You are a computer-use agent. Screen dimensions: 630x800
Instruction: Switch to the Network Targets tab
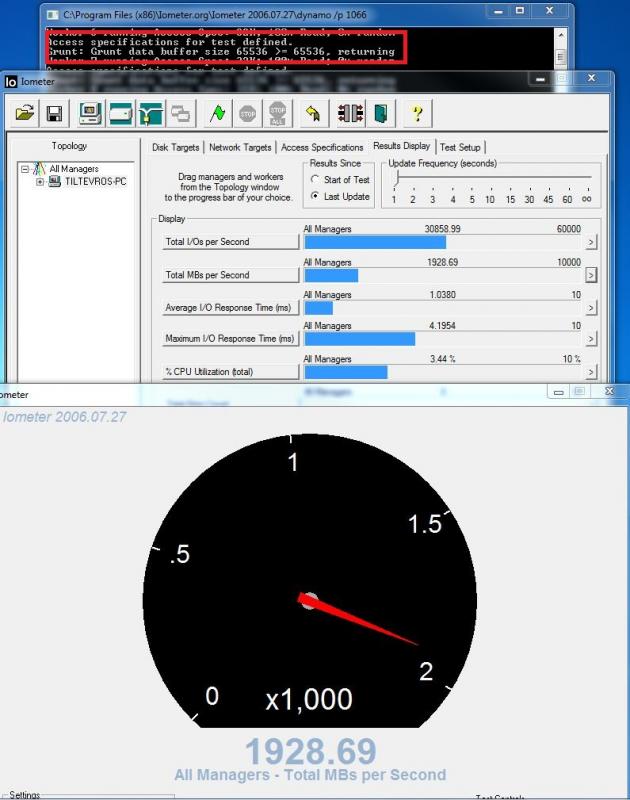[240, 147]
